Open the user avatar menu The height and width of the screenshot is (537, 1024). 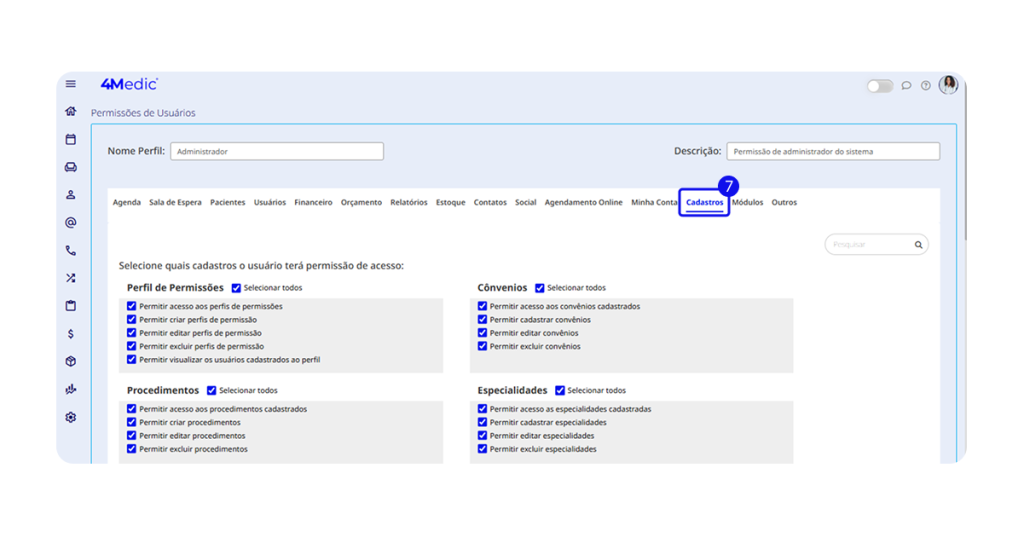pyautogui.click(x=948, y=85)
